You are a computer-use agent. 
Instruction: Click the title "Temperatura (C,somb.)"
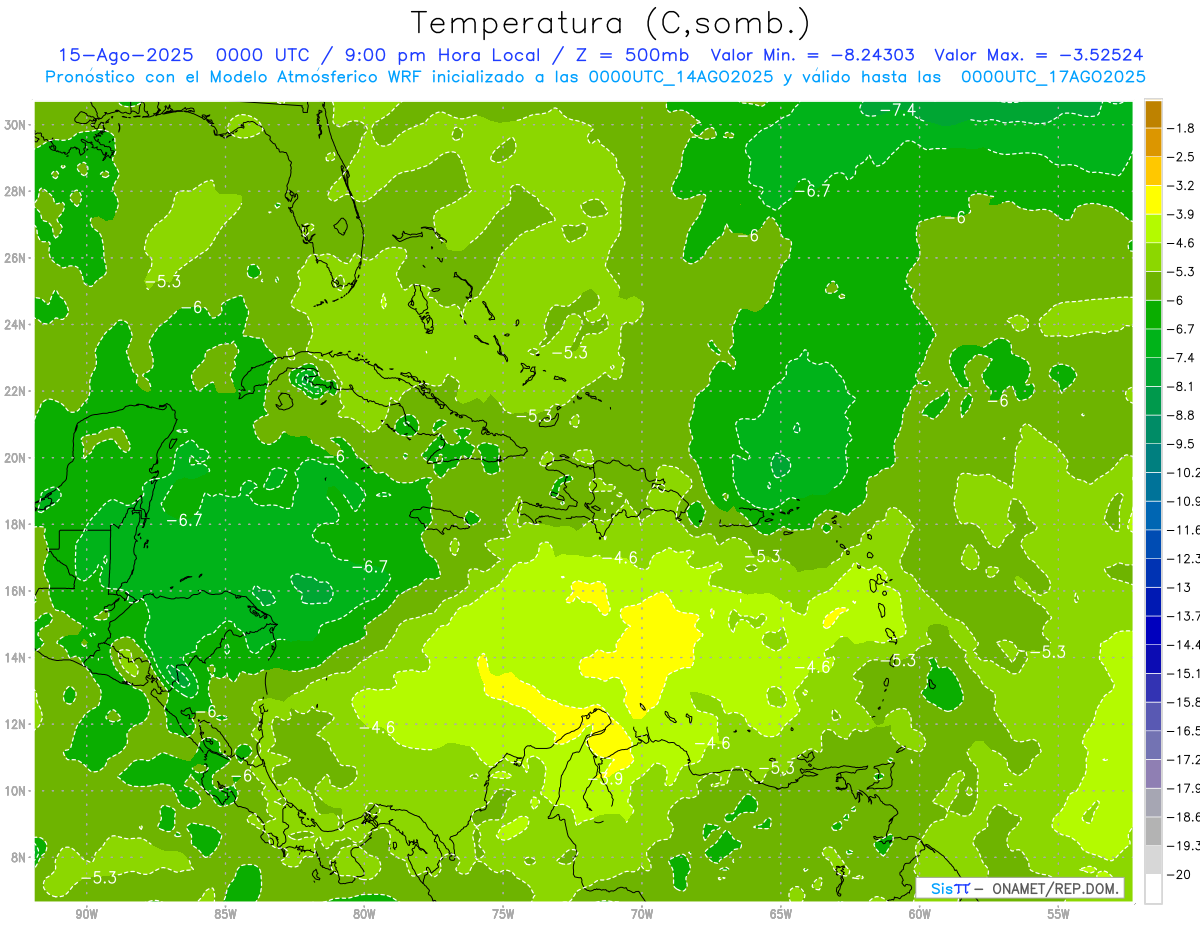tap(611, 24)
